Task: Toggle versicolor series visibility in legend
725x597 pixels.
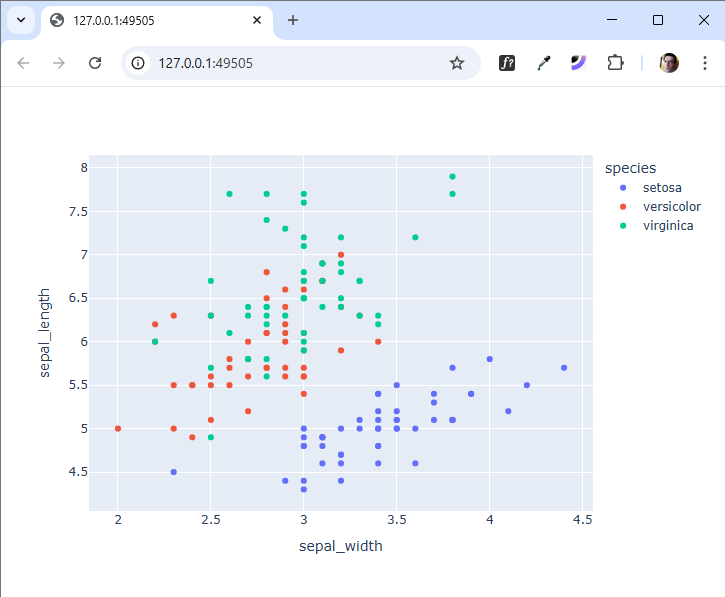Action: click(671, 207)
